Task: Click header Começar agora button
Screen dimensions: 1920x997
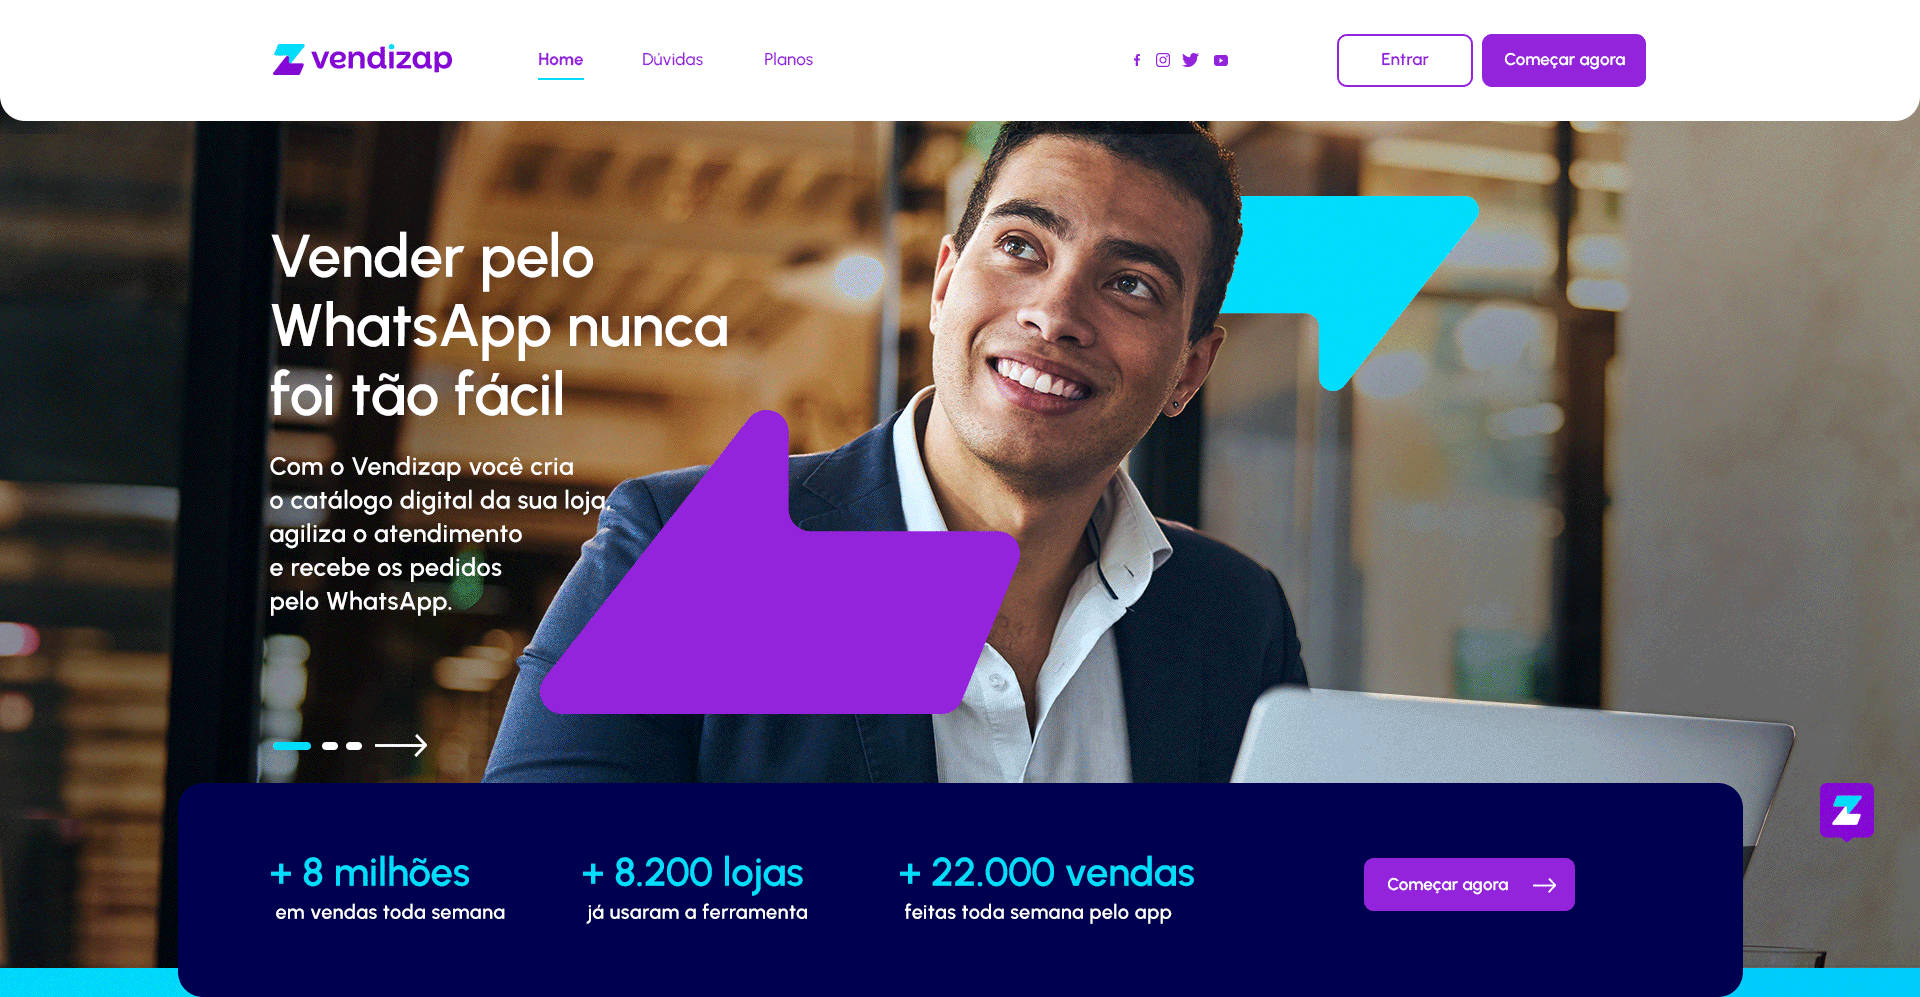Action: coord(1564,60)
